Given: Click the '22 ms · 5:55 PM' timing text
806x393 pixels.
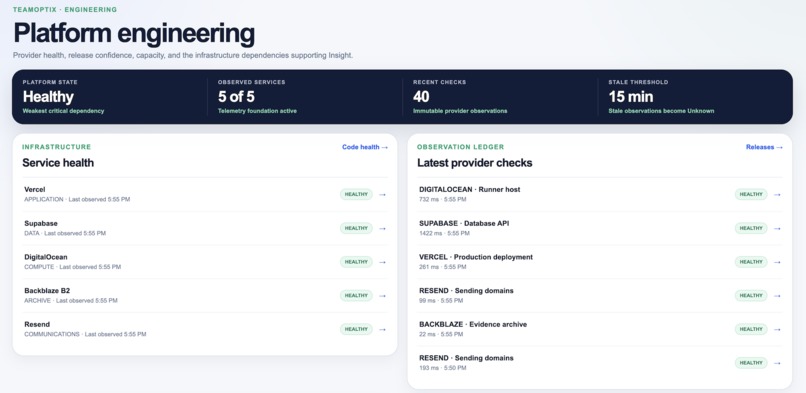Looking at the screenshot, I should pos(441,334).
